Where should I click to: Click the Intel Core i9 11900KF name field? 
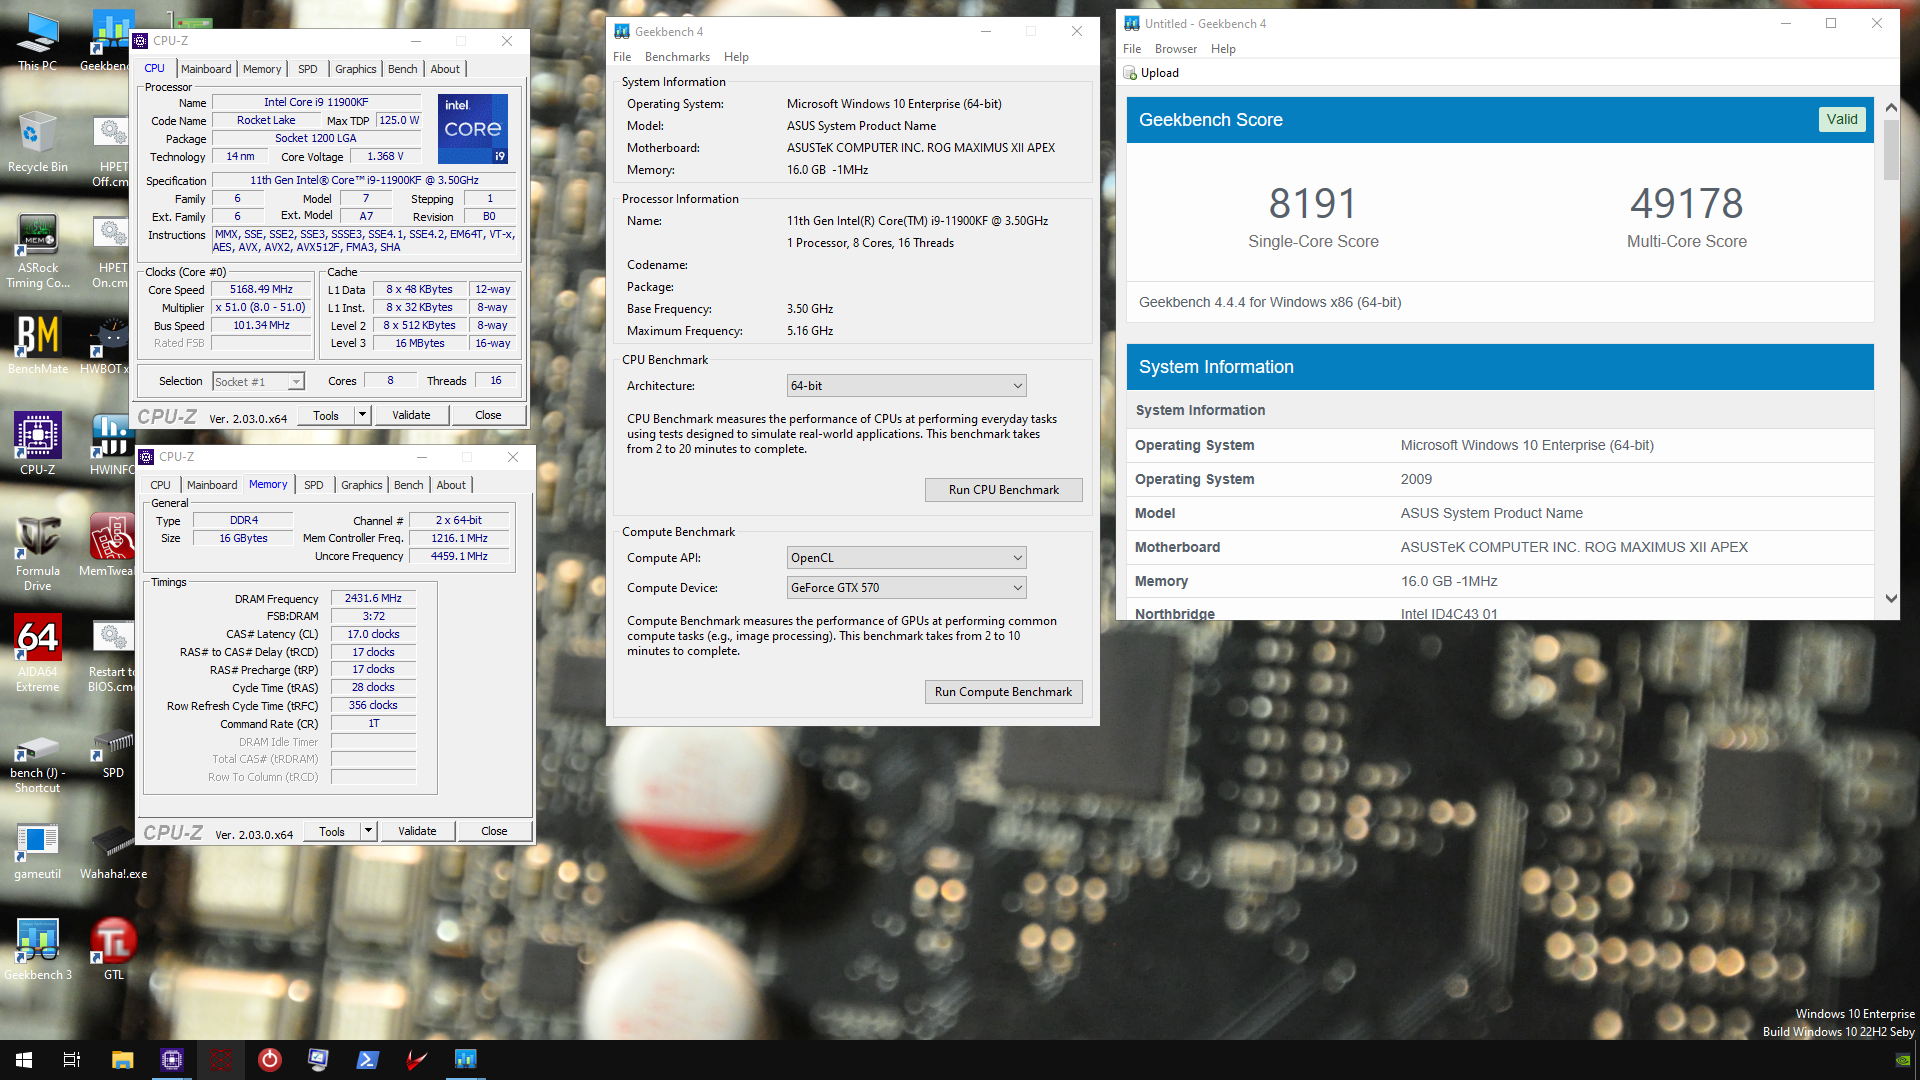[x=316, y=102]
